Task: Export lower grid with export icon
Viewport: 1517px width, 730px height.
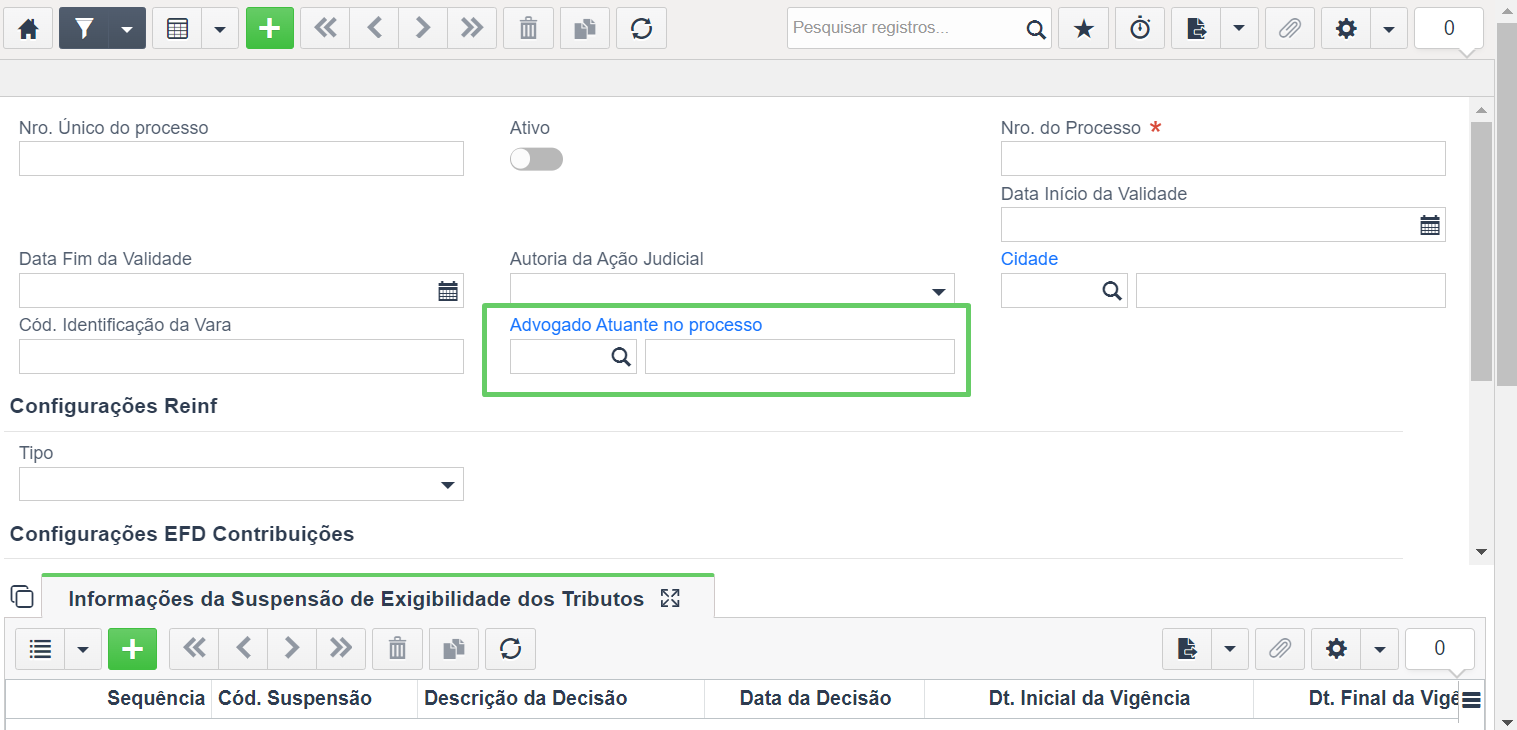Action: coord(1187,649)
